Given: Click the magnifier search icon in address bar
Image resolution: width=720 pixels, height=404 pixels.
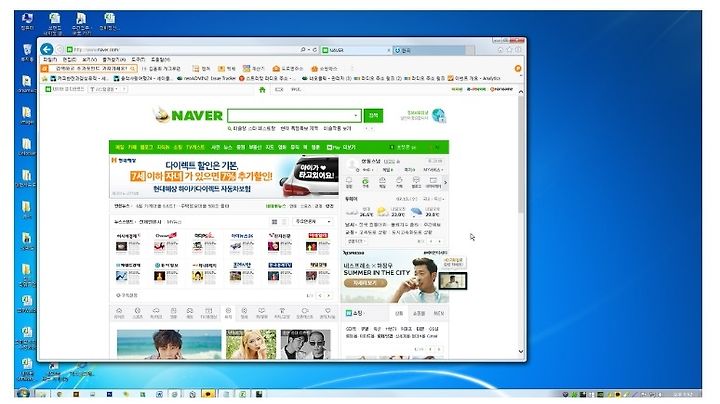Looking at the screenshot, I should pos(303,50).
